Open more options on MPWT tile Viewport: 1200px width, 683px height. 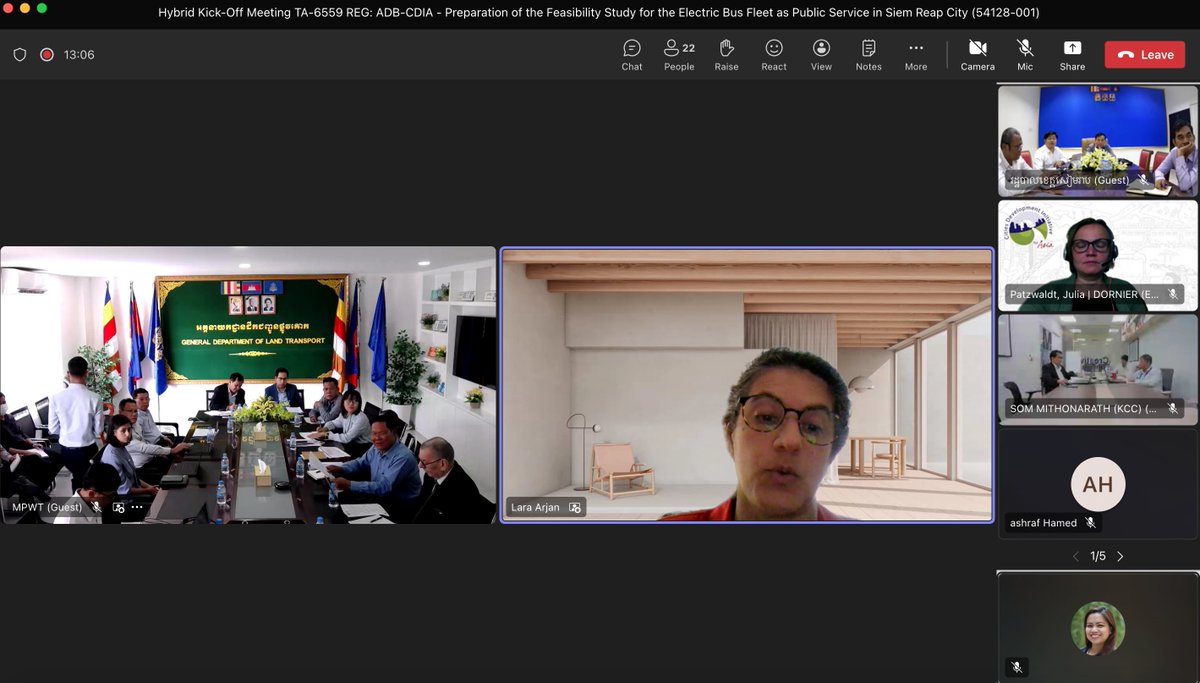pos(137,507)
